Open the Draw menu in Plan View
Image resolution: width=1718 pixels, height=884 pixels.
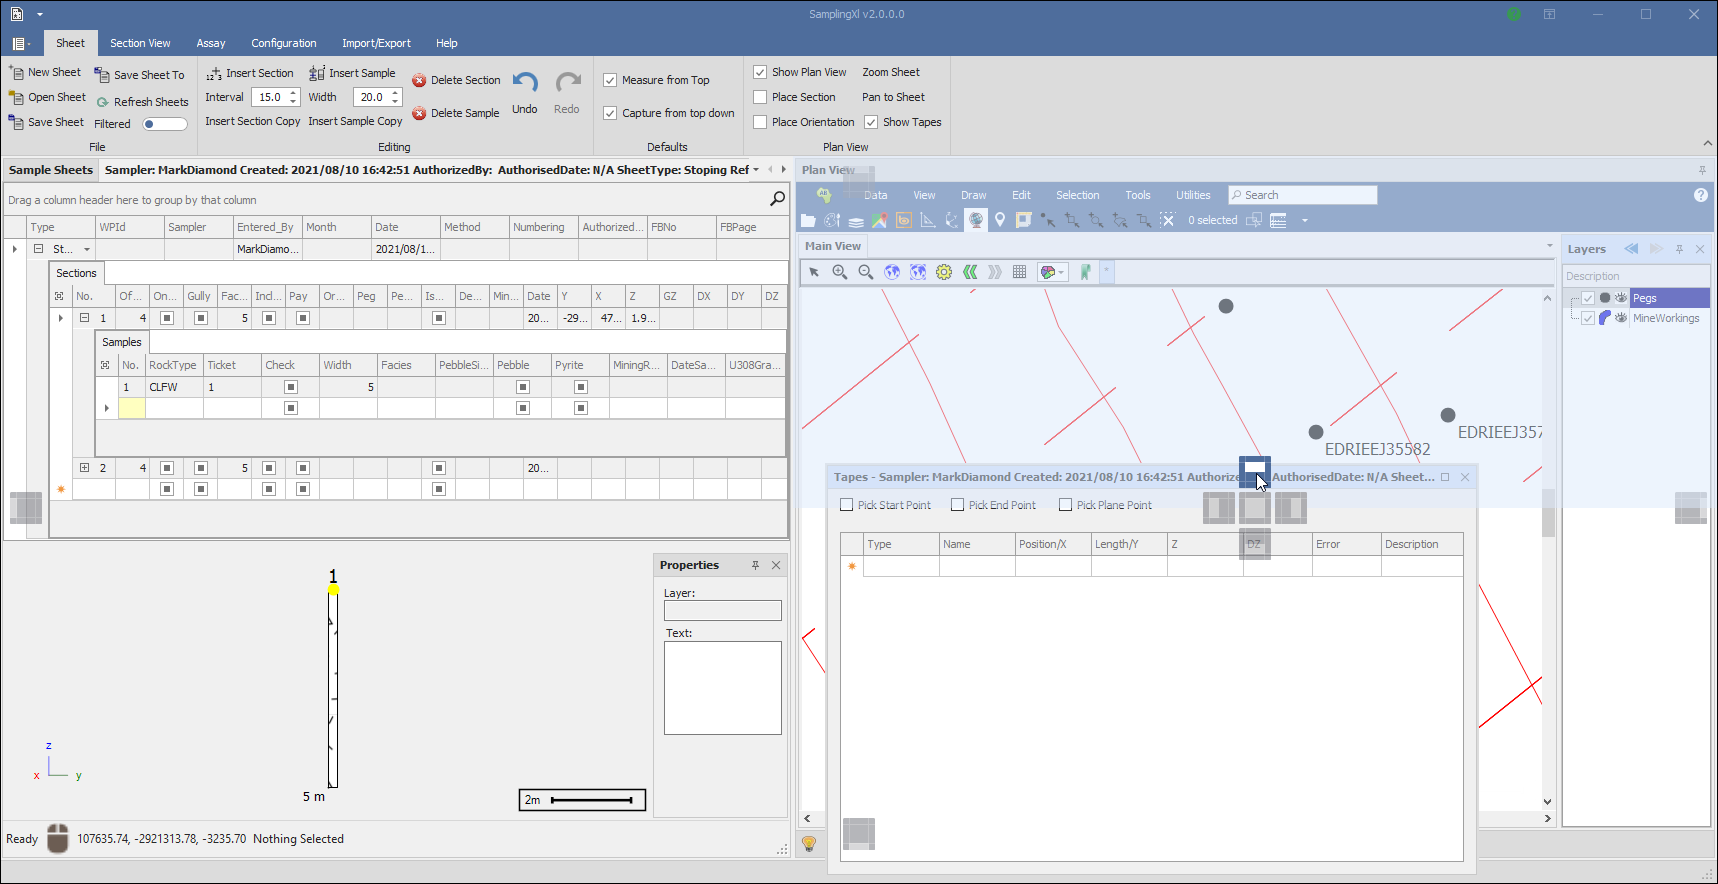[x=973, y=195]
